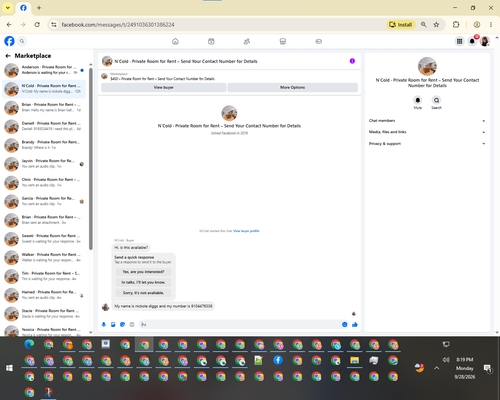This screenshot has height=400, width=500.
Task: Click the More Options button
Action: pyautogui.click(x=293, y=87)
